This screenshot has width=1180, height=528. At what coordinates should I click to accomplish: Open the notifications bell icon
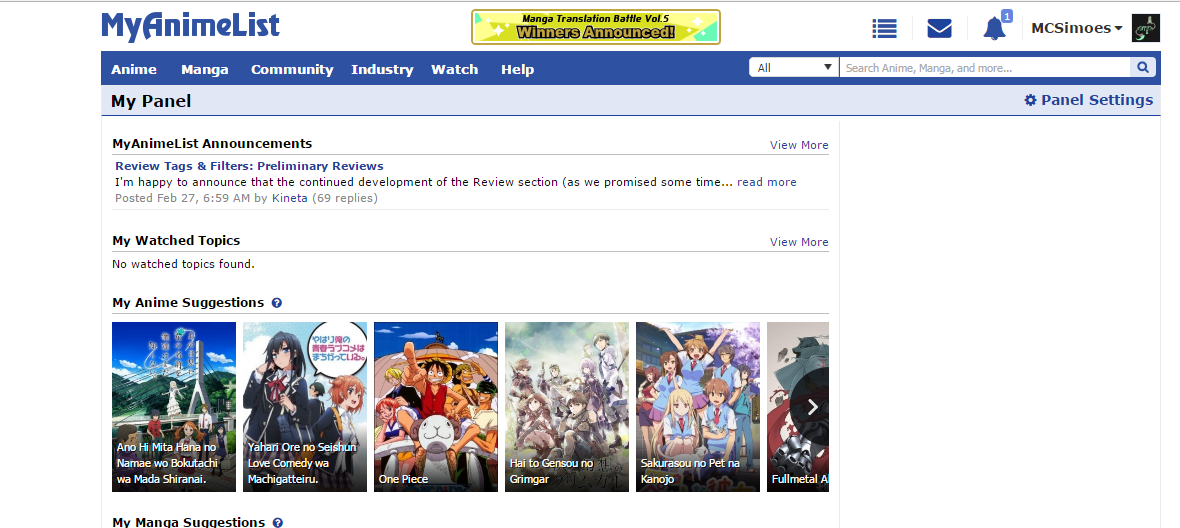(x=994, y=29)
